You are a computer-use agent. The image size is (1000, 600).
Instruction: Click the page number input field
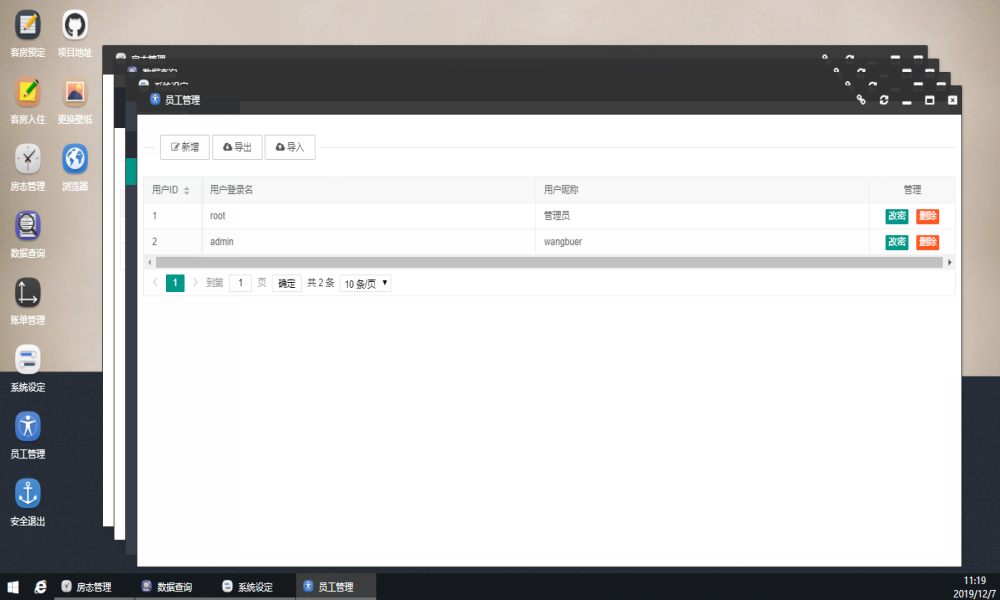click(240, 283)
